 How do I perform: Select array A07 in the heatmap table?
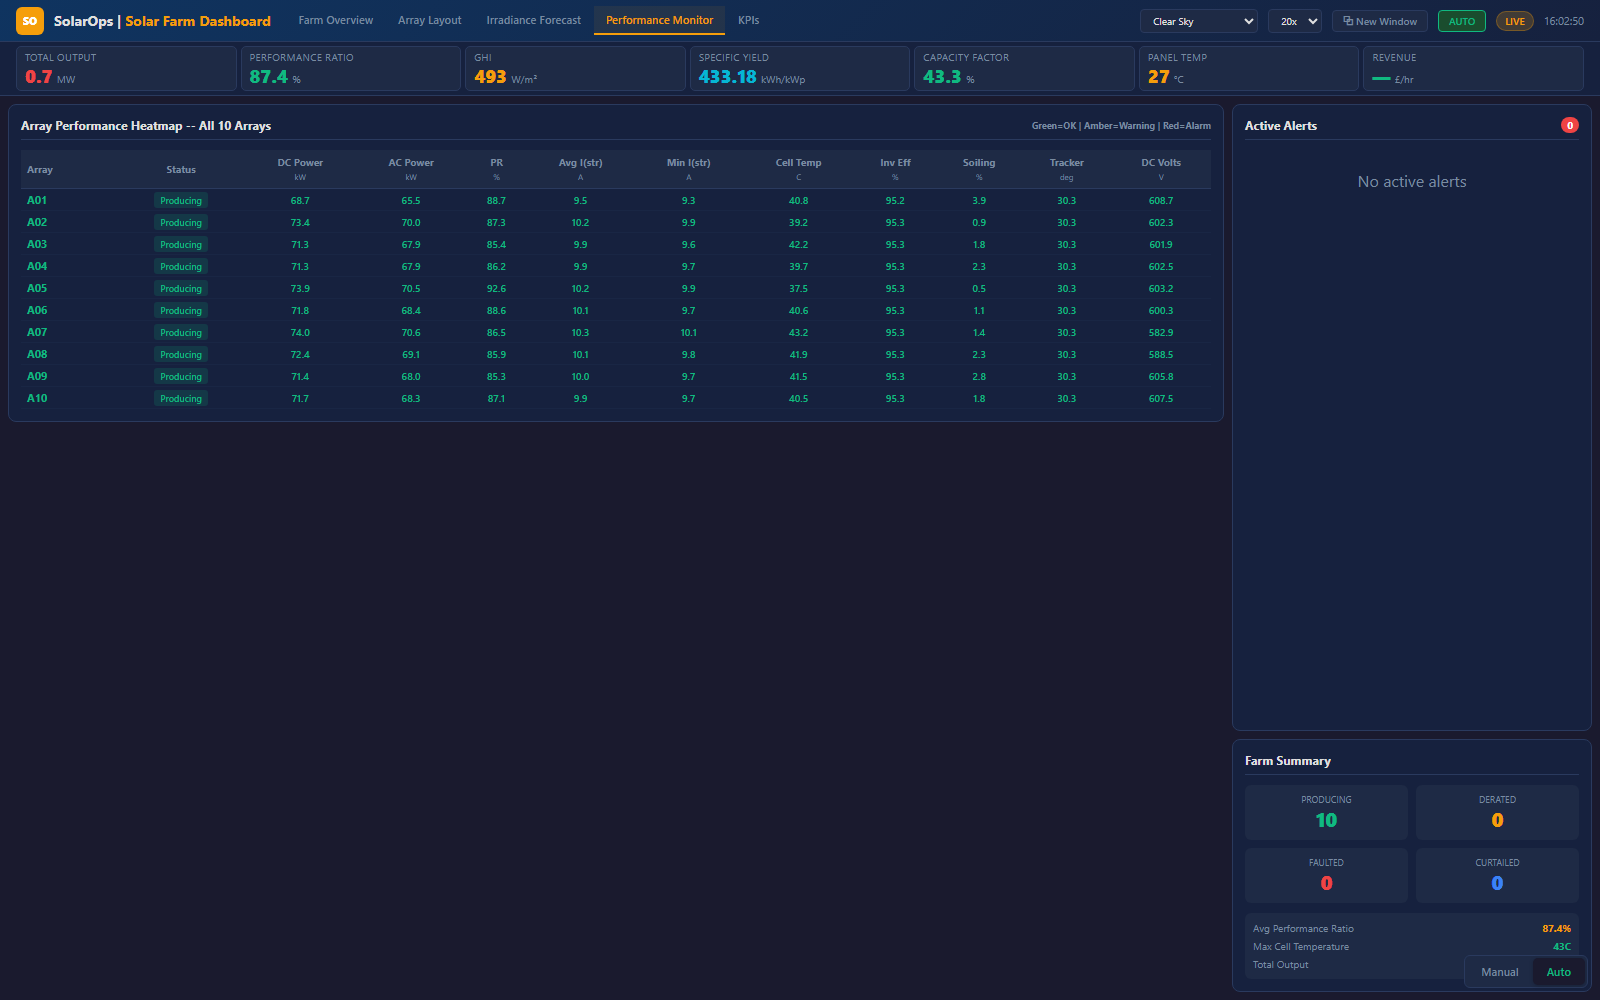pos(37,332)
